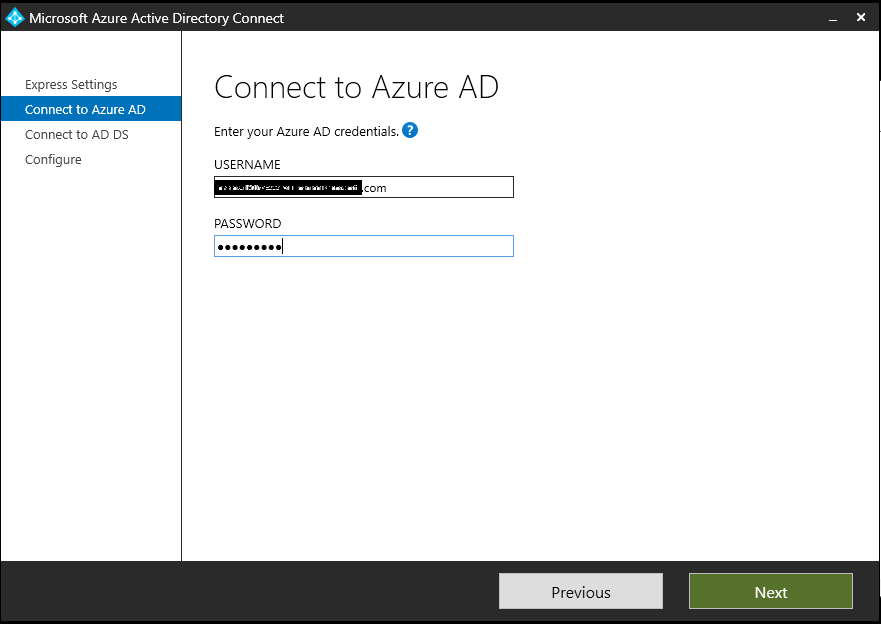The image size is (881, 624).
Task: Jump to the Configure step
Action: click(x=53, y=160)
